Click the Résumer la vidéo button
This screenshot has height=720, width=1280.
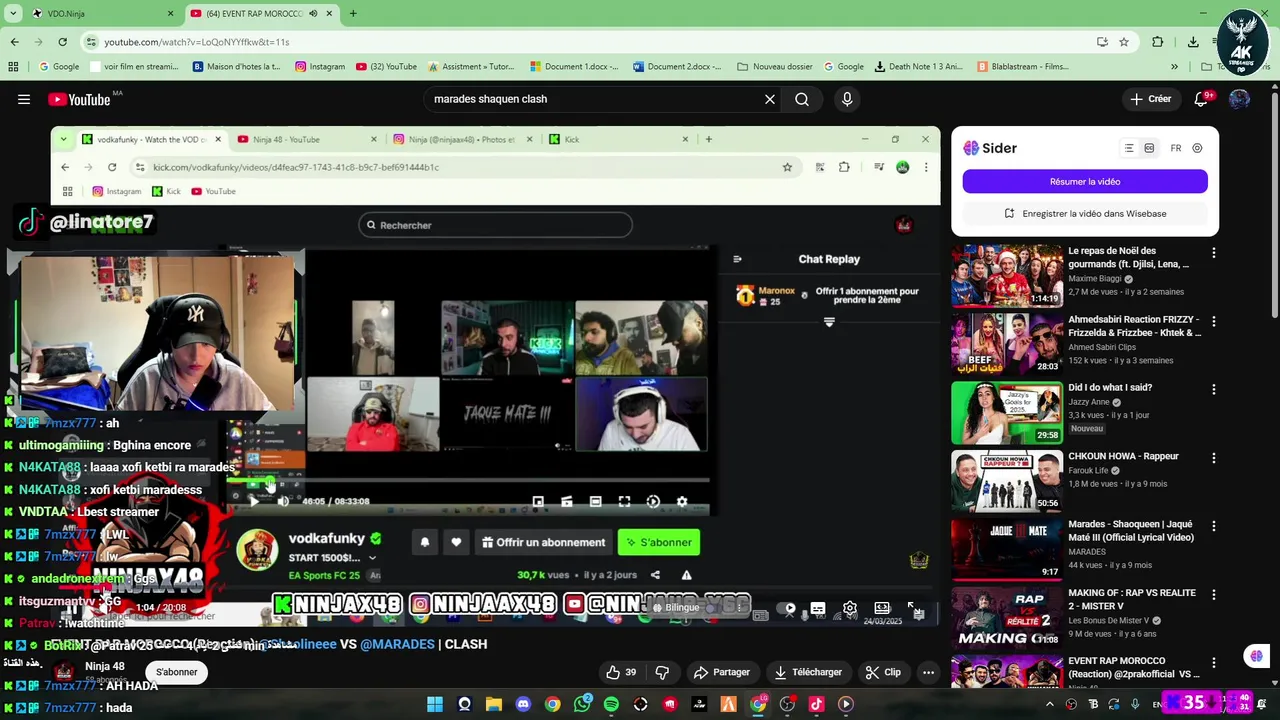[1085, 182]
